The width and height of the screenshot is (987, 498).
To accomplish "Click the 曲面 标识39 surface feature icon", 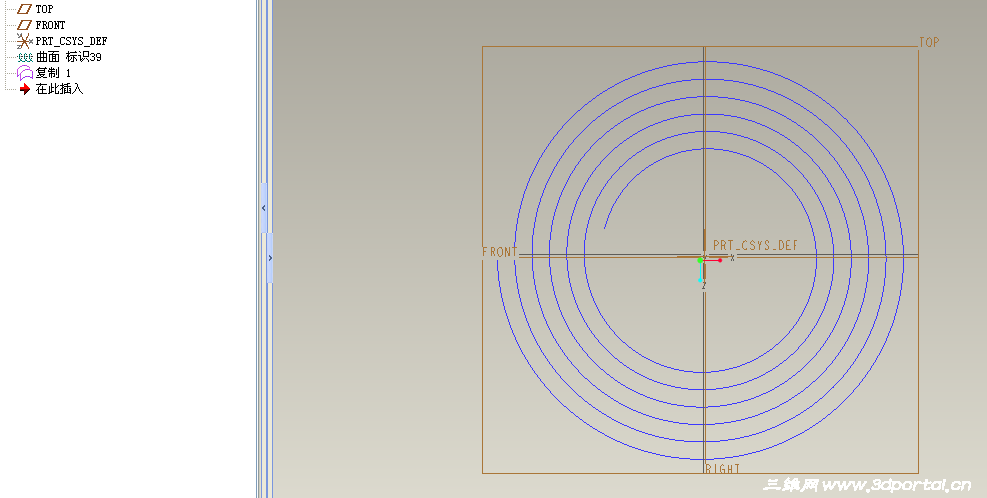I will coord(25,57).
